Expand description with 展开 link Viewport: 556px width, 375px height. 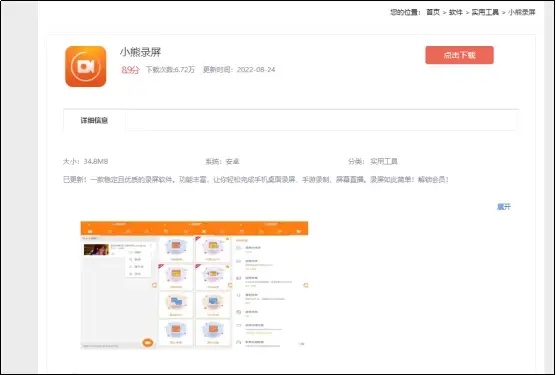tap(504, 207)
